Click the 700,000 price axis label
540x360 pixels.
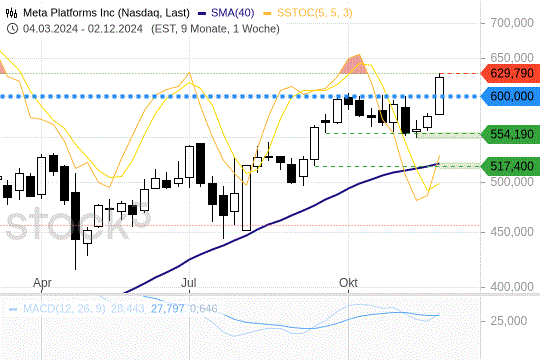tap(512, 23)
